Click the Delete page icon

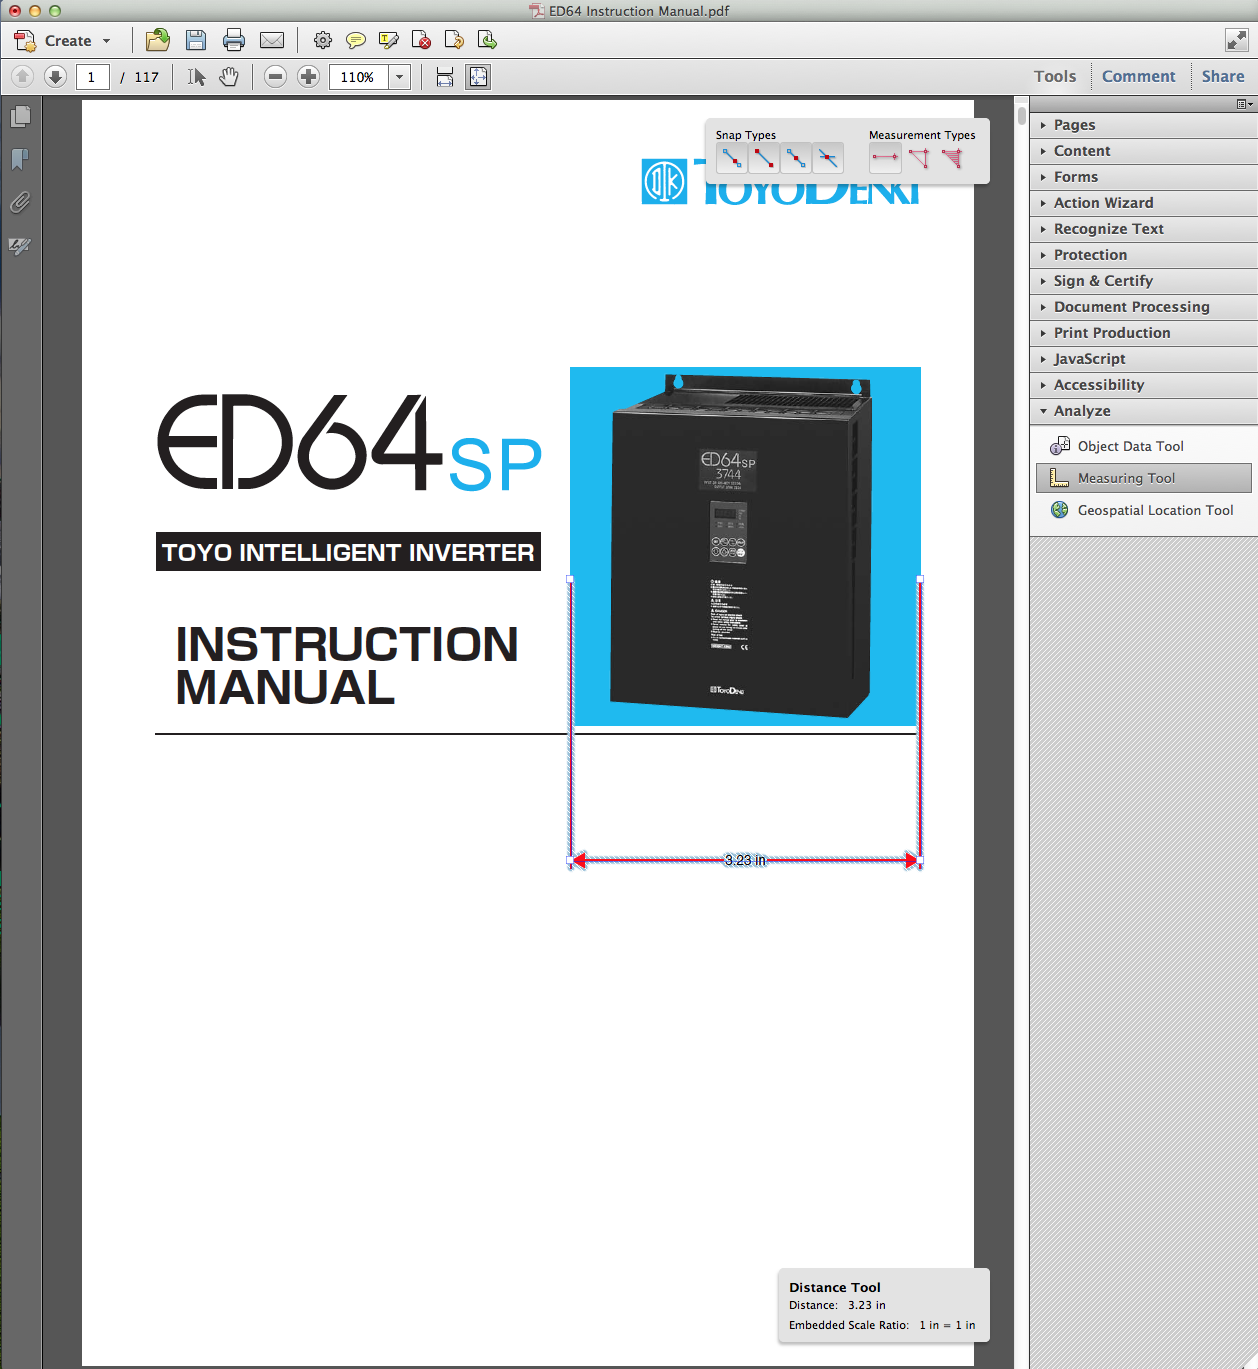[x=421, y=40]
